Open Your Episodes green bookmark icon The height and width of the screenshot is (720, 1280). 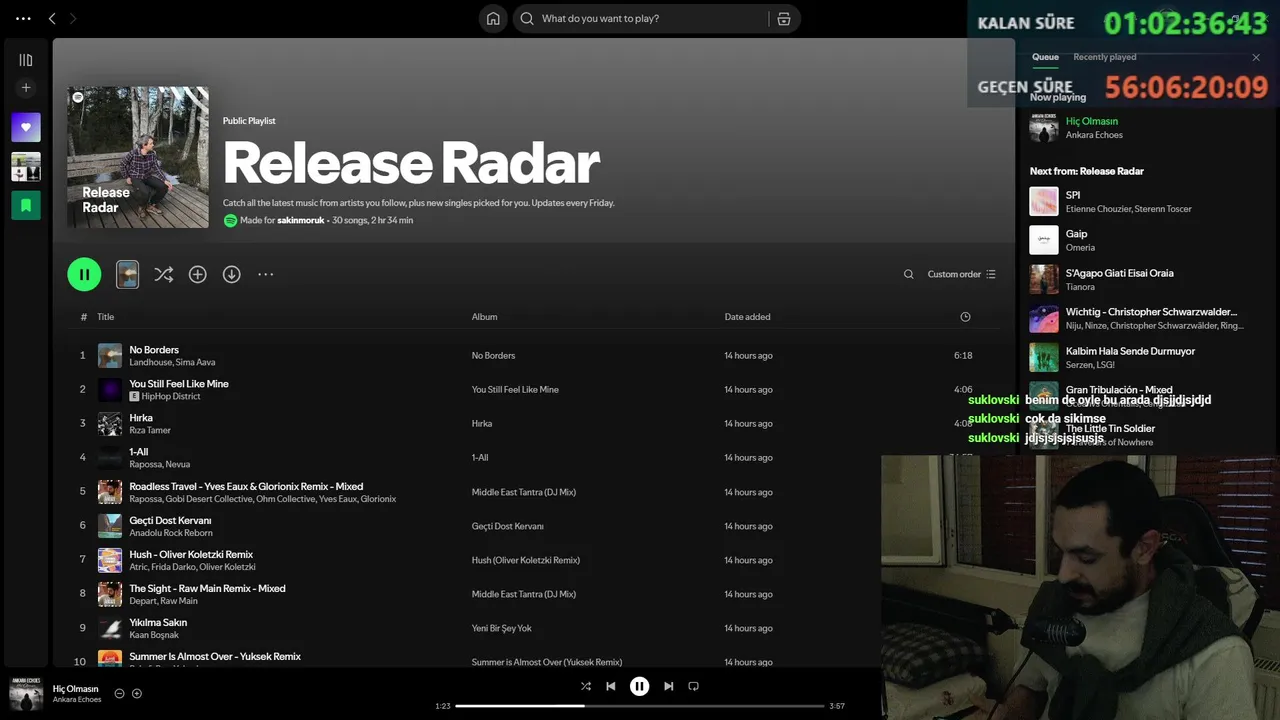pyautogui.click(x=26, y=205)
